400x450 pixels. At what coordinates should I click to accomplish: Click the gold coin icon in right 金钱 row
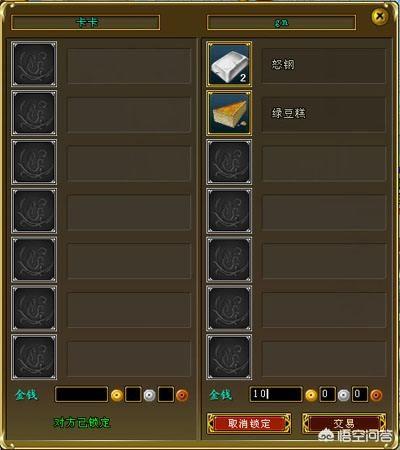(x=311, y=395)
